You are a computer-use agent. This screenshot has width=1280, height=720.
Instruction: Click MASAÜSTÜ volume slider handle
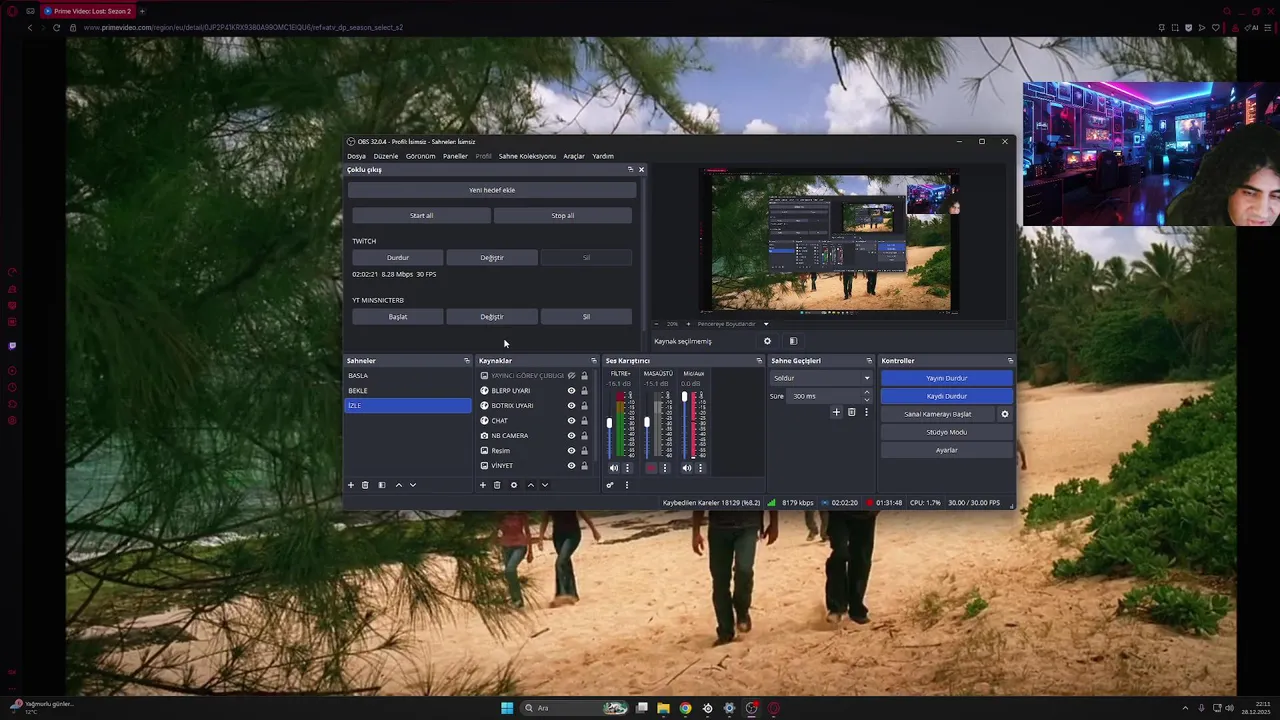coord(646,422)
